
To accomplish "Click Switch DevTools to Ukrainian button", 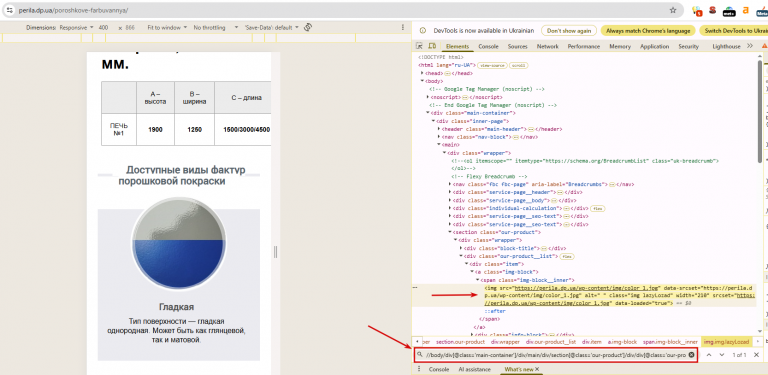I will pyautogui.click(x=734, y=30).
